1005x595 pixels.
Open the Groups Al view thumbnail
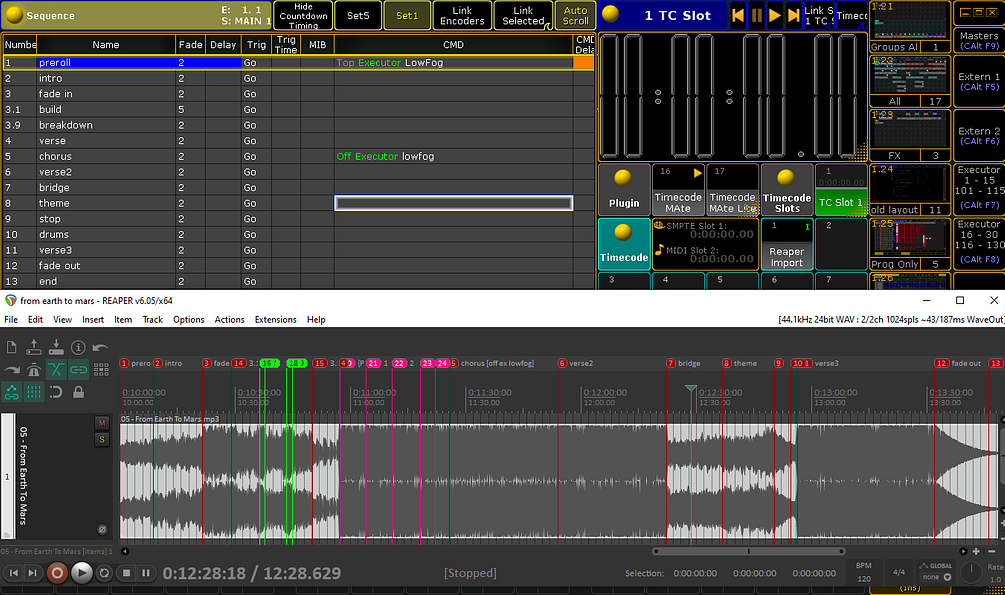909,27
